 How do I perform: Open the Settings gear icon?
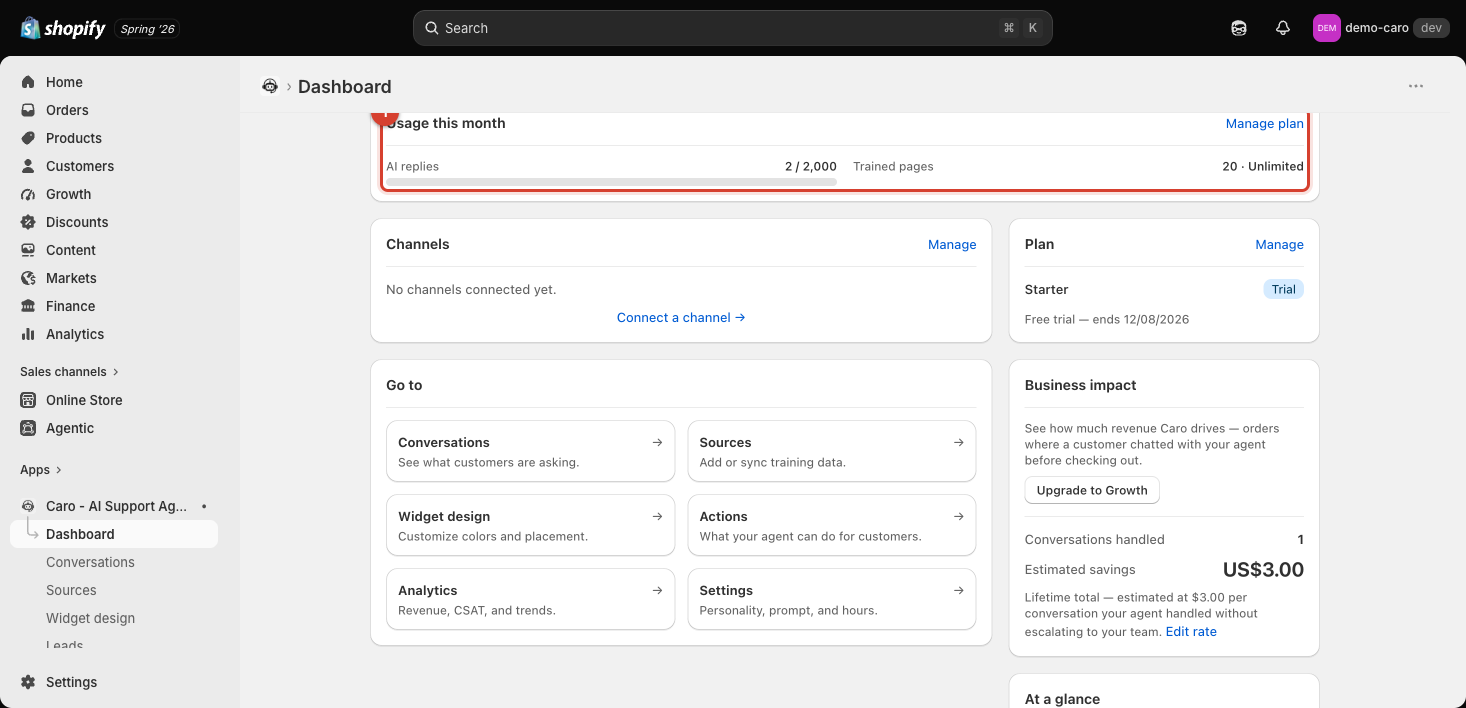28,682
